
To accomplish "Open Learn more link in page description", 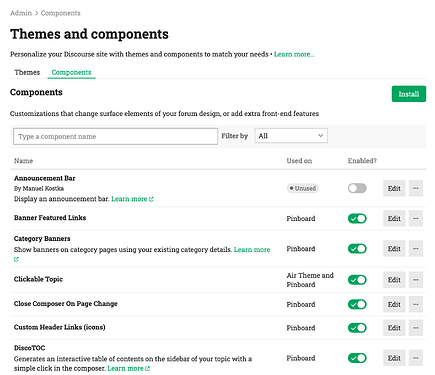I will [x=294, y=54].
